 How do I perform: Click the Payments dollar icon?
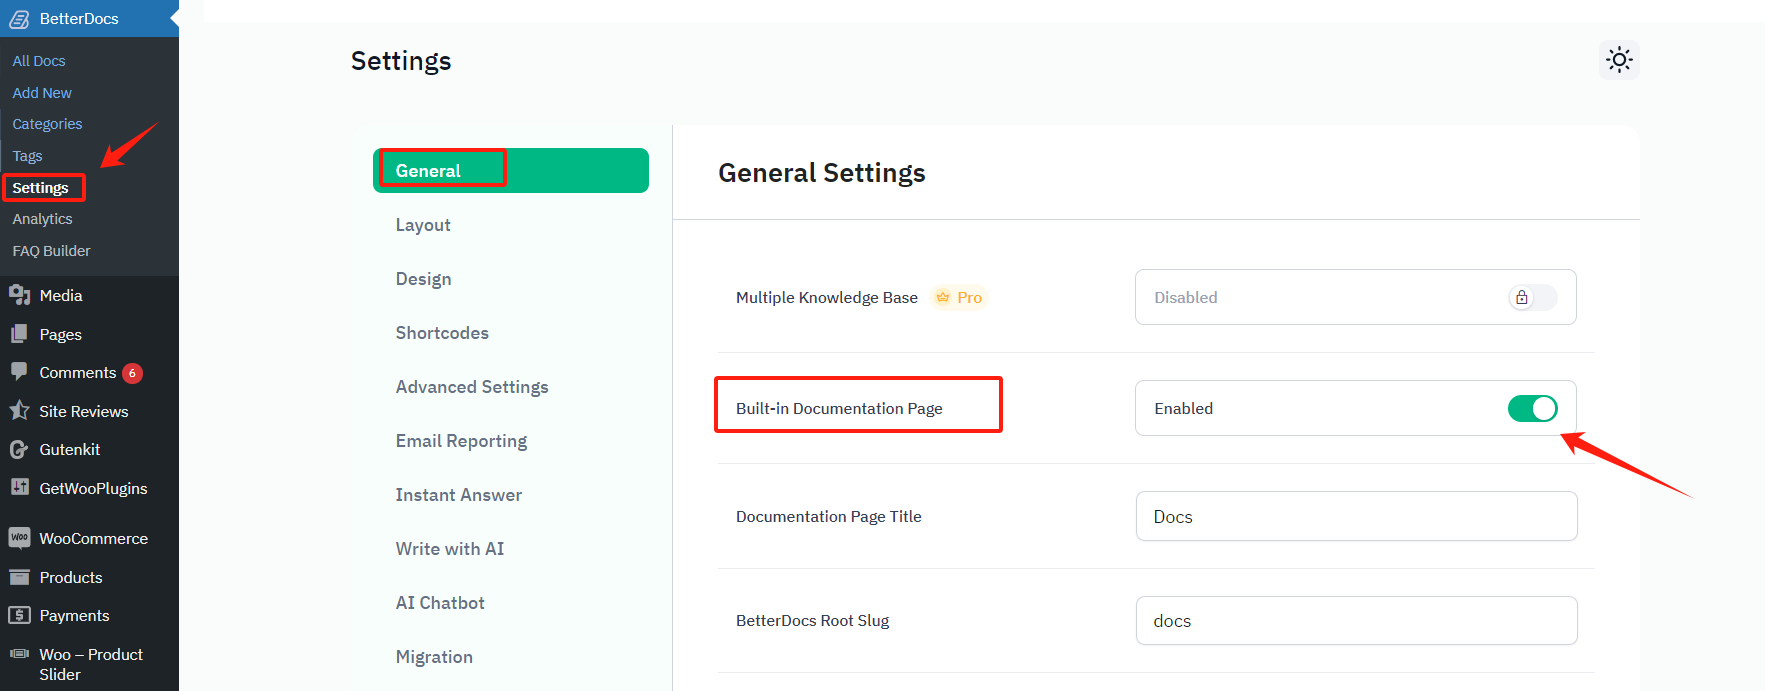(x=19, y=615)
